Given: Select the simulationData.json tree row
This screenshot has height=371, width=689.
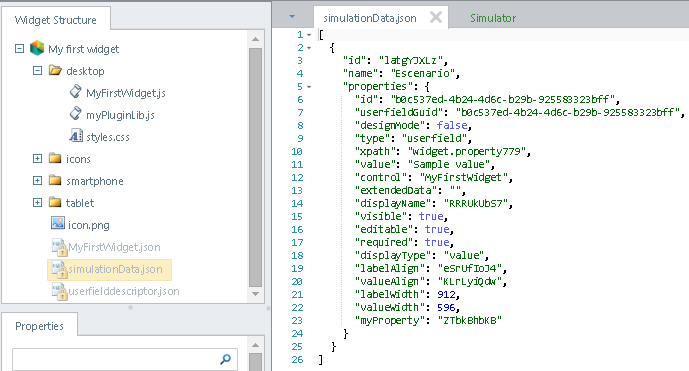Looking at the screenshot, I should (109, 269).
